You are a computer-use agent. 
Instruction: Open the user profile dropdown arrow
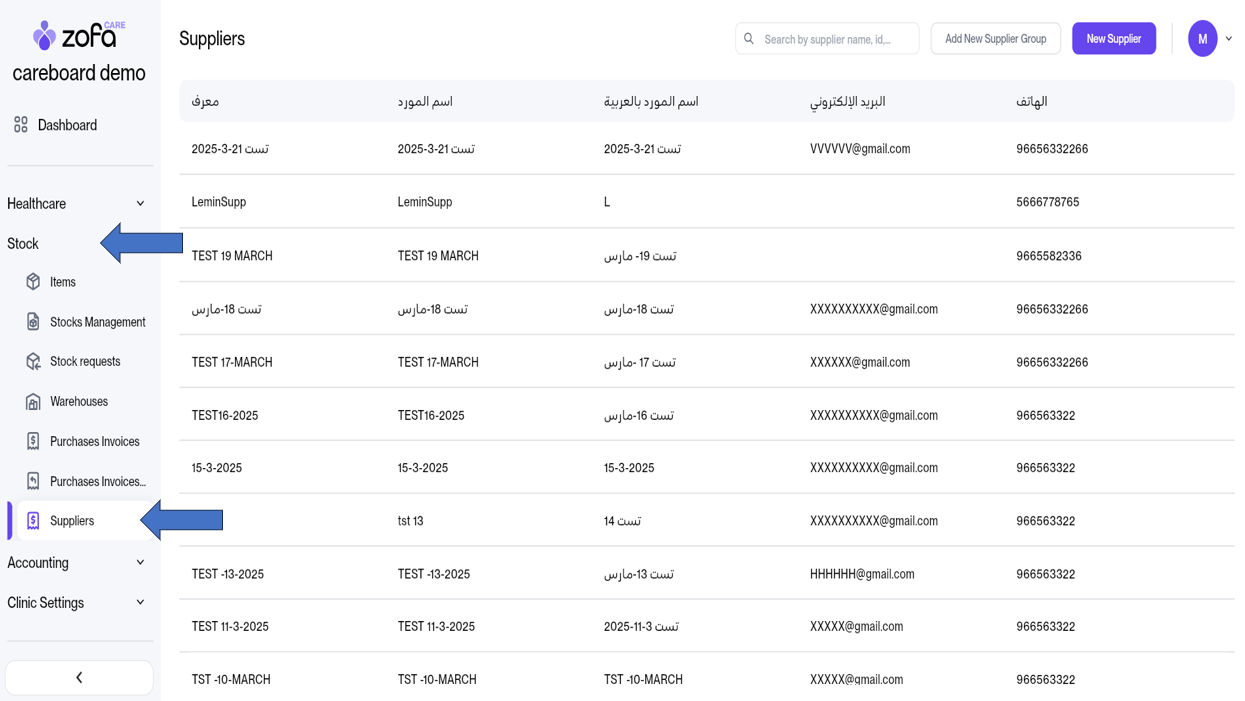point(1229,39)
